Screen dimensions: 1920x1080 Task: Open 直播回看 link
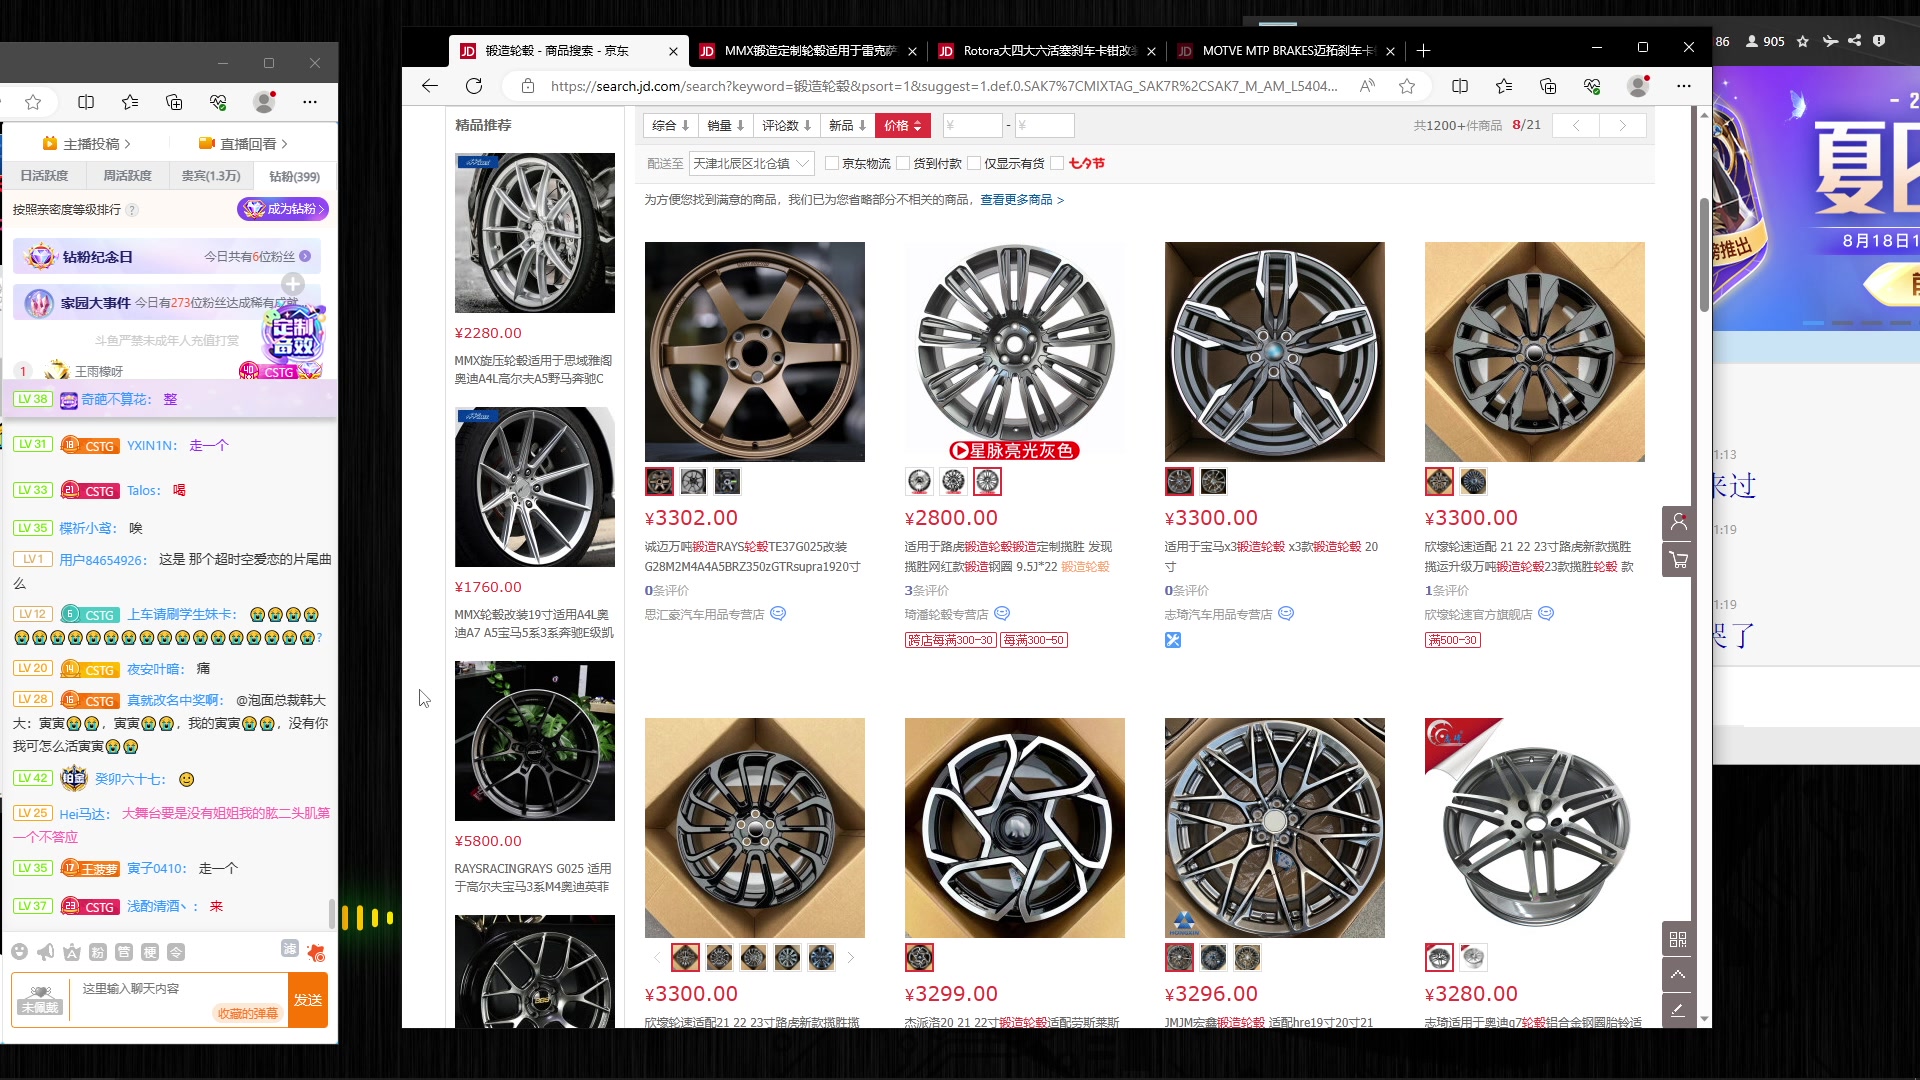click(243, 144)
